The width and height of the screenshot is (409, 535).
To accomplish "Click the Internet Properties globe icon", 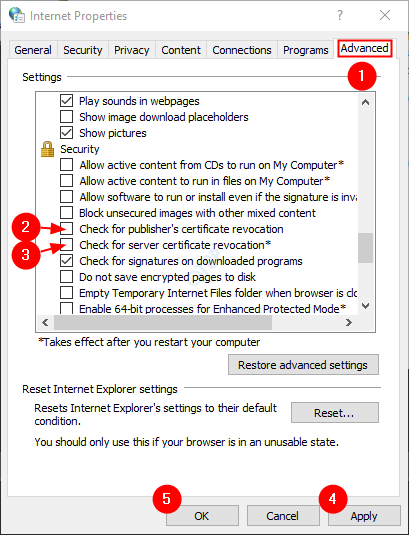I will tap(17, 15).
